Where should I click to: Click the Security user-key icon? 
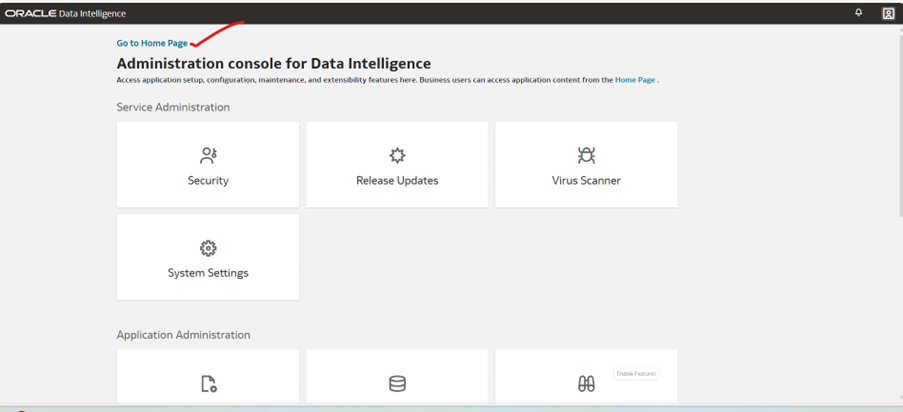click(208, 155)
